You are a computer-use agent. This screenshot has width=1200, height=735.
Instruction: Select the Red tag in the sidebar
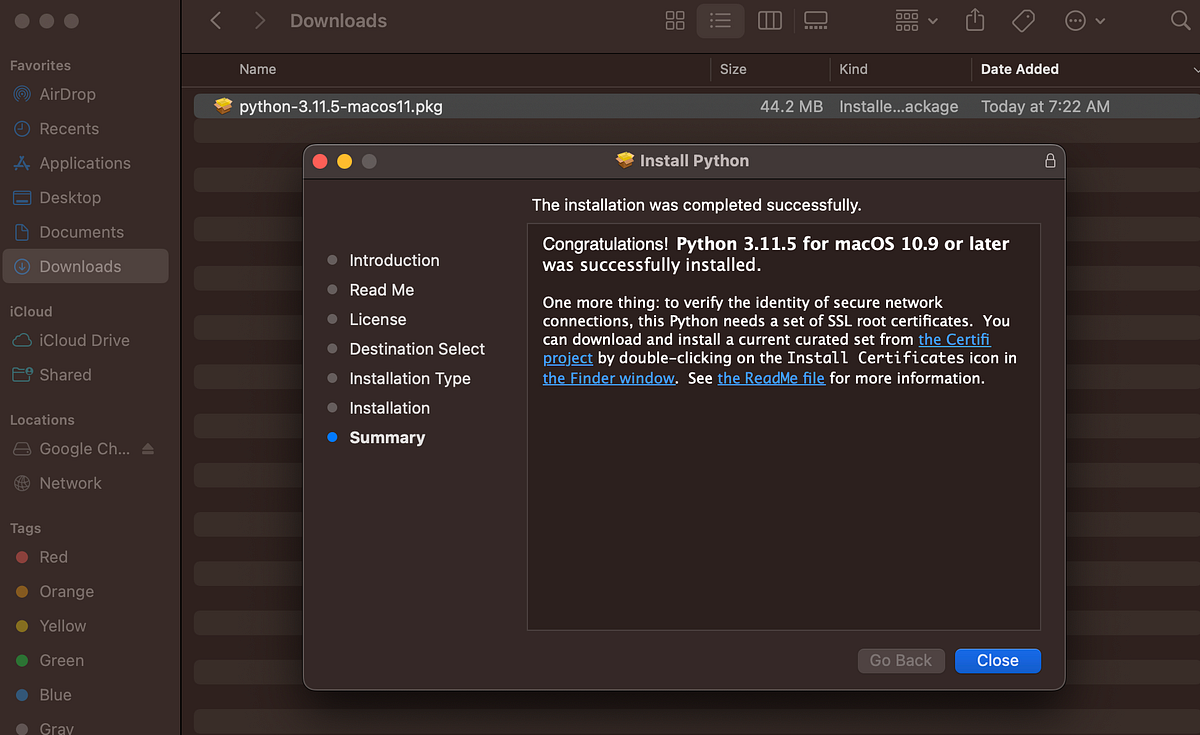tap(51, 557)
